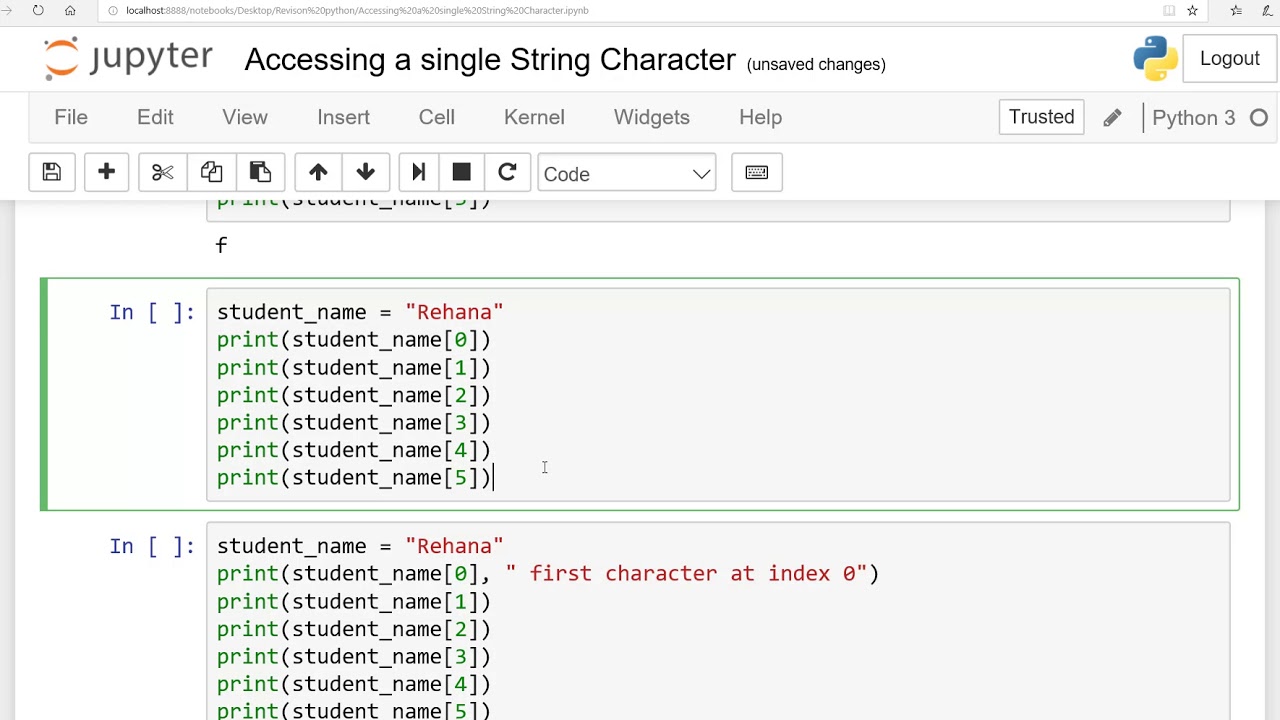Move selected cell down arrow
Viewport: 1280px width, 720px height.
click(x=365, y=173)
